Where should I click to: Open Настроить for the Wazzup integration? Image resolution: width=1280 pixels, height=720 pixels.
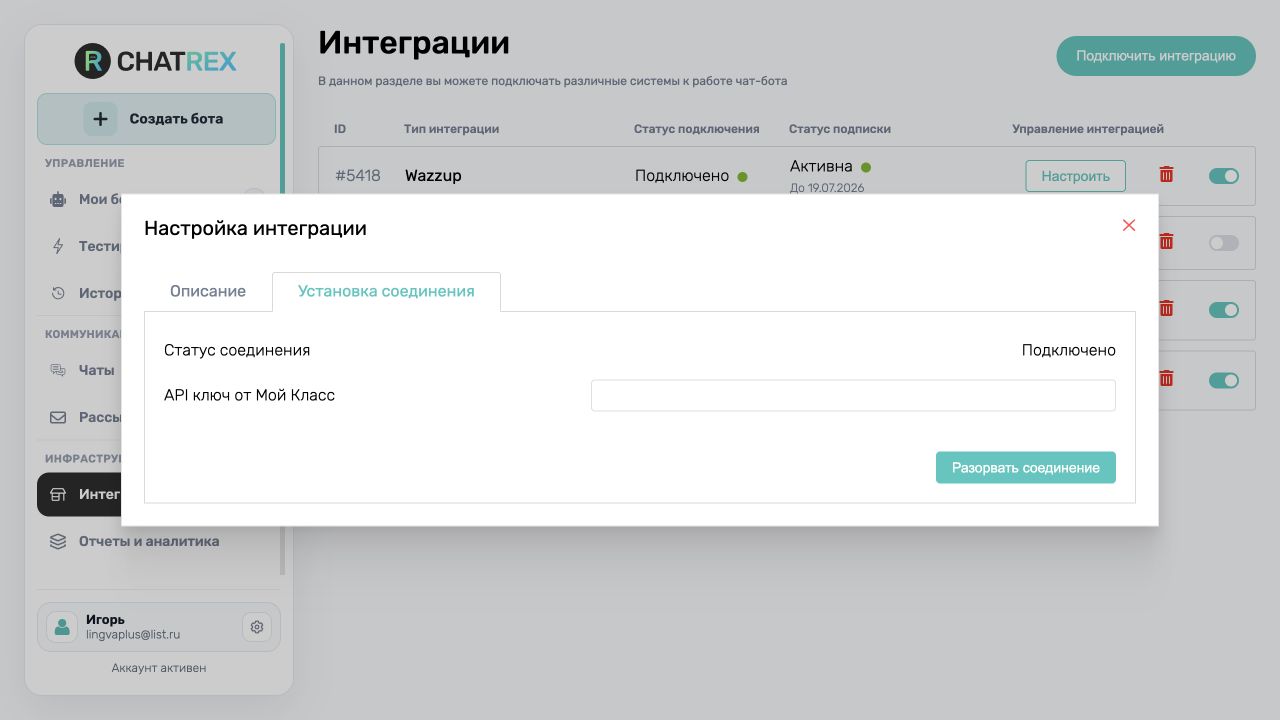[1075, 176]
